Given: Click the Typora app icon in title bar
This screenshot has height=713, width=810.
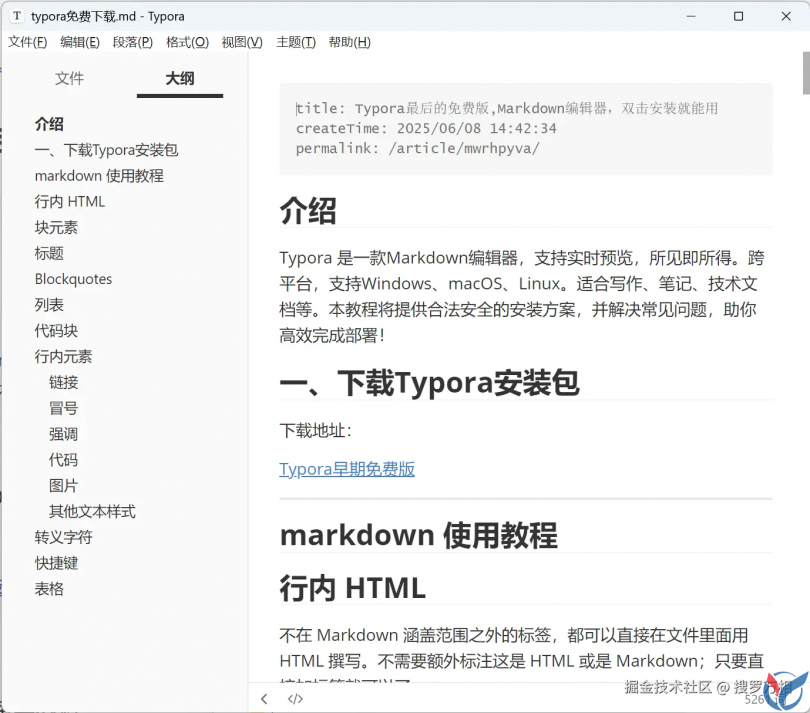Looking at the screenshot, I should pyautogui.click(x=17, y=16).
